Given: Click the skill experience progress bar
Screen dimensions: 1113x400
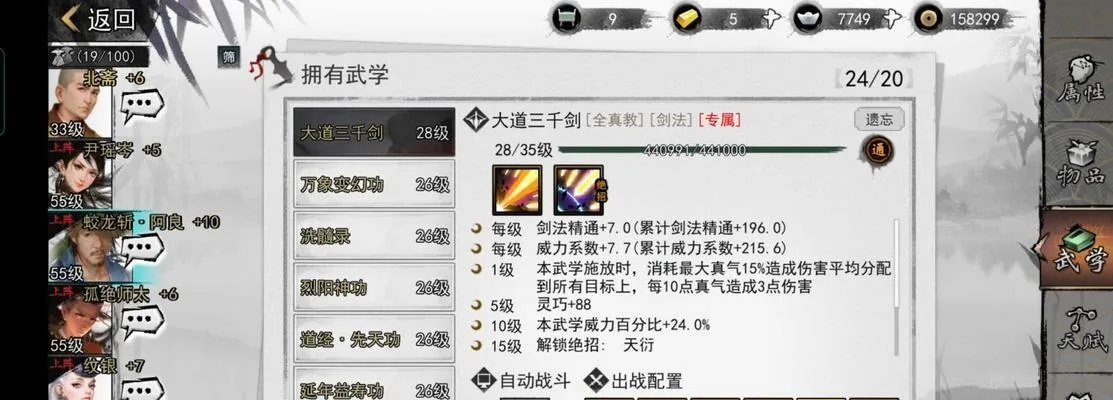Looking at the screenshot, I should [x=701, y=150].
